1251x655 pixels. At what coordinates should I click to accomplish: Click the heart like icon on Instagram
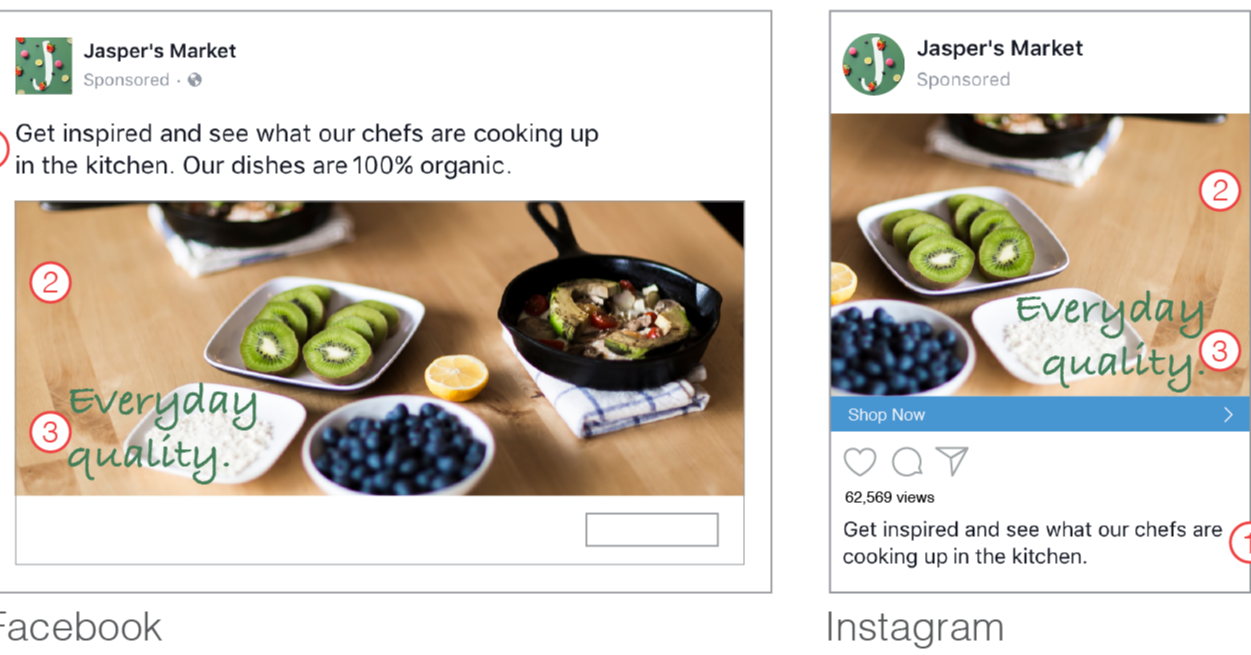860,461
